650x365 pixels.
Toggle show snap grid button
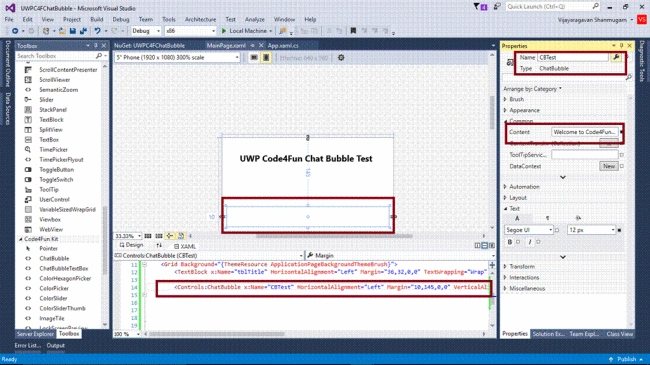tap(148, 236)
